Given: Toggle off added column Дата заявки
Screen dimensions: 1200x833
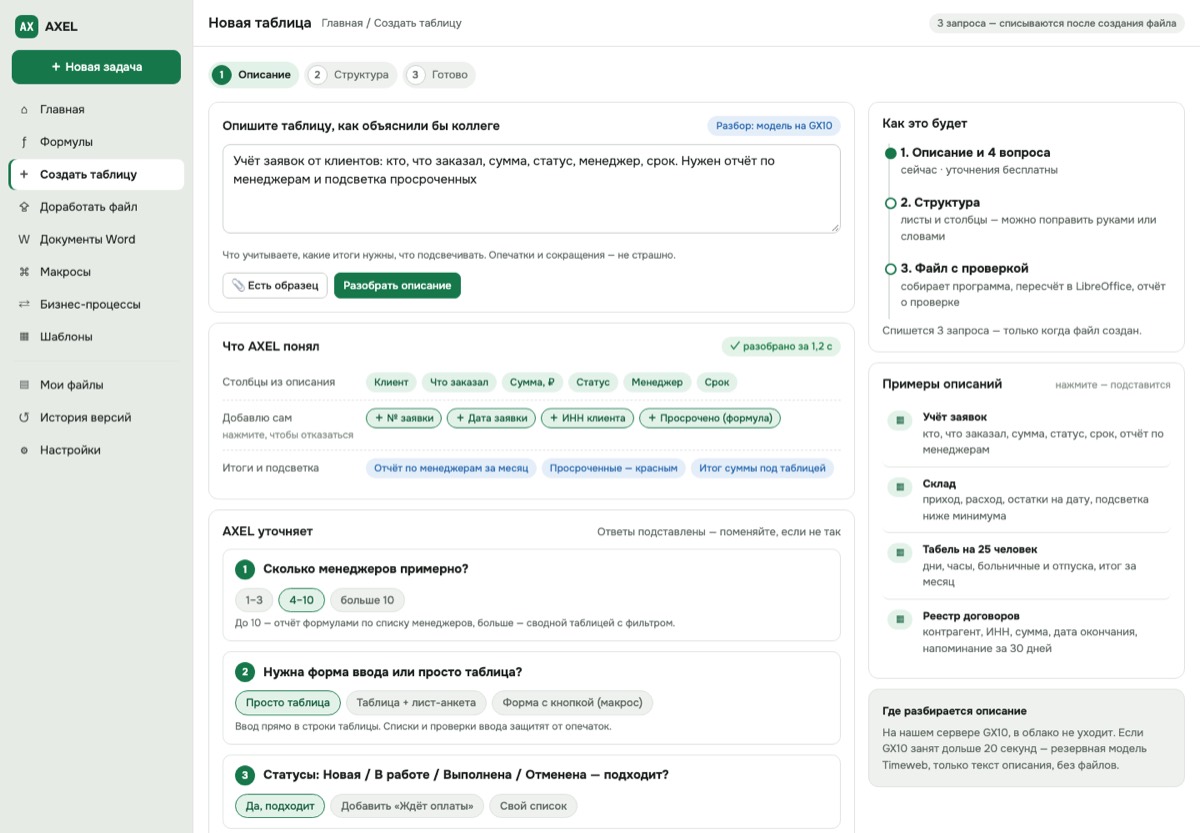Looking at the screenshot, I should [x=491, y=418].
